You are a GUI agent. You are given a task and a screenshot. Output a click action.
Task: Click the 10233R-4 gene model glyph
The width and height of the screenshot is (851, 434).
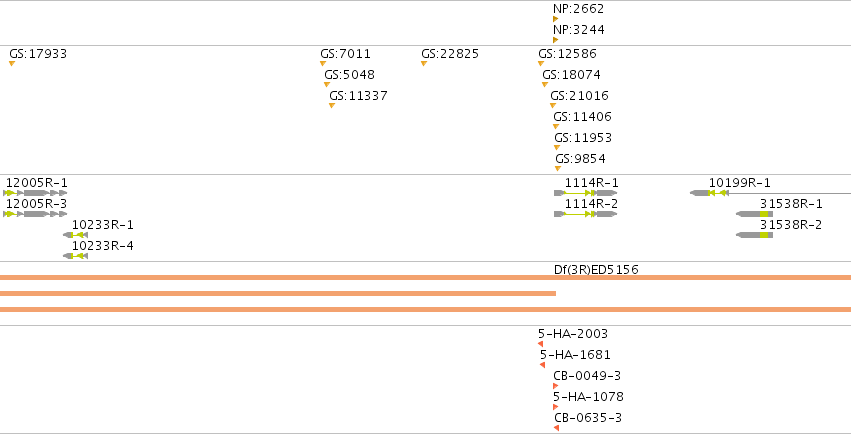click(x=75, y=256)
